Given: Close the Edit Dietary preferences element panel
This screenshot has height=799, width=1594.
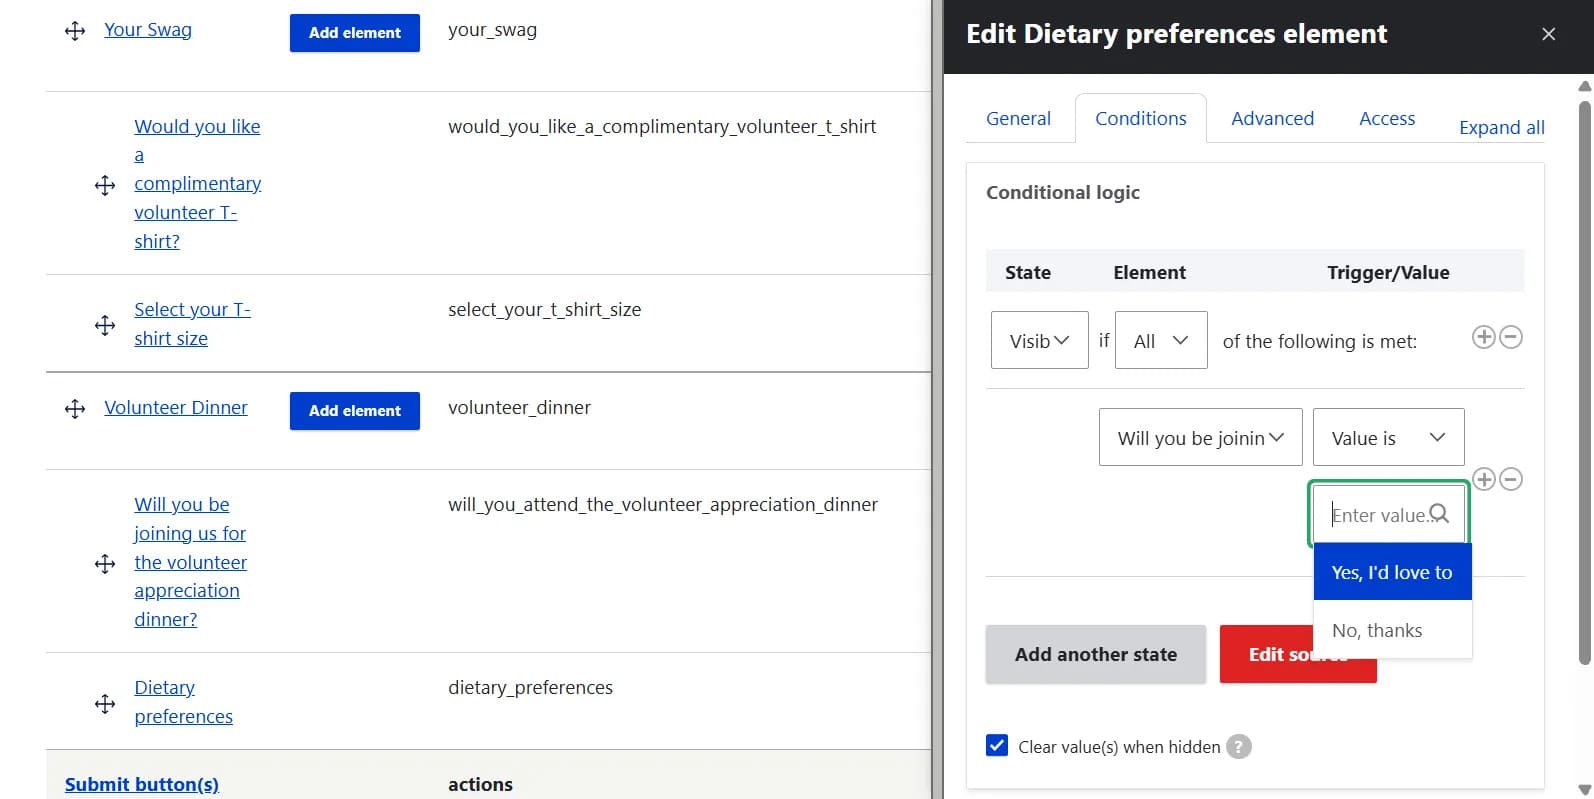Looking at the screenshot, I should point(1548,34).
